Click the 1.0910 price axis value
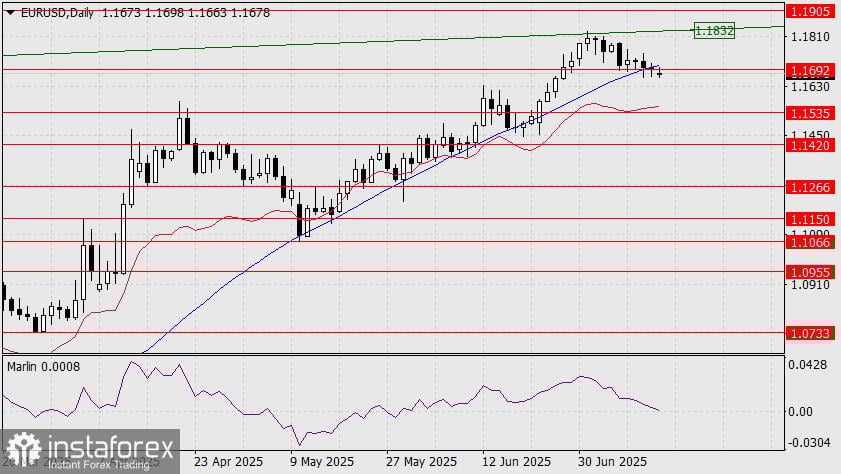 810,285
